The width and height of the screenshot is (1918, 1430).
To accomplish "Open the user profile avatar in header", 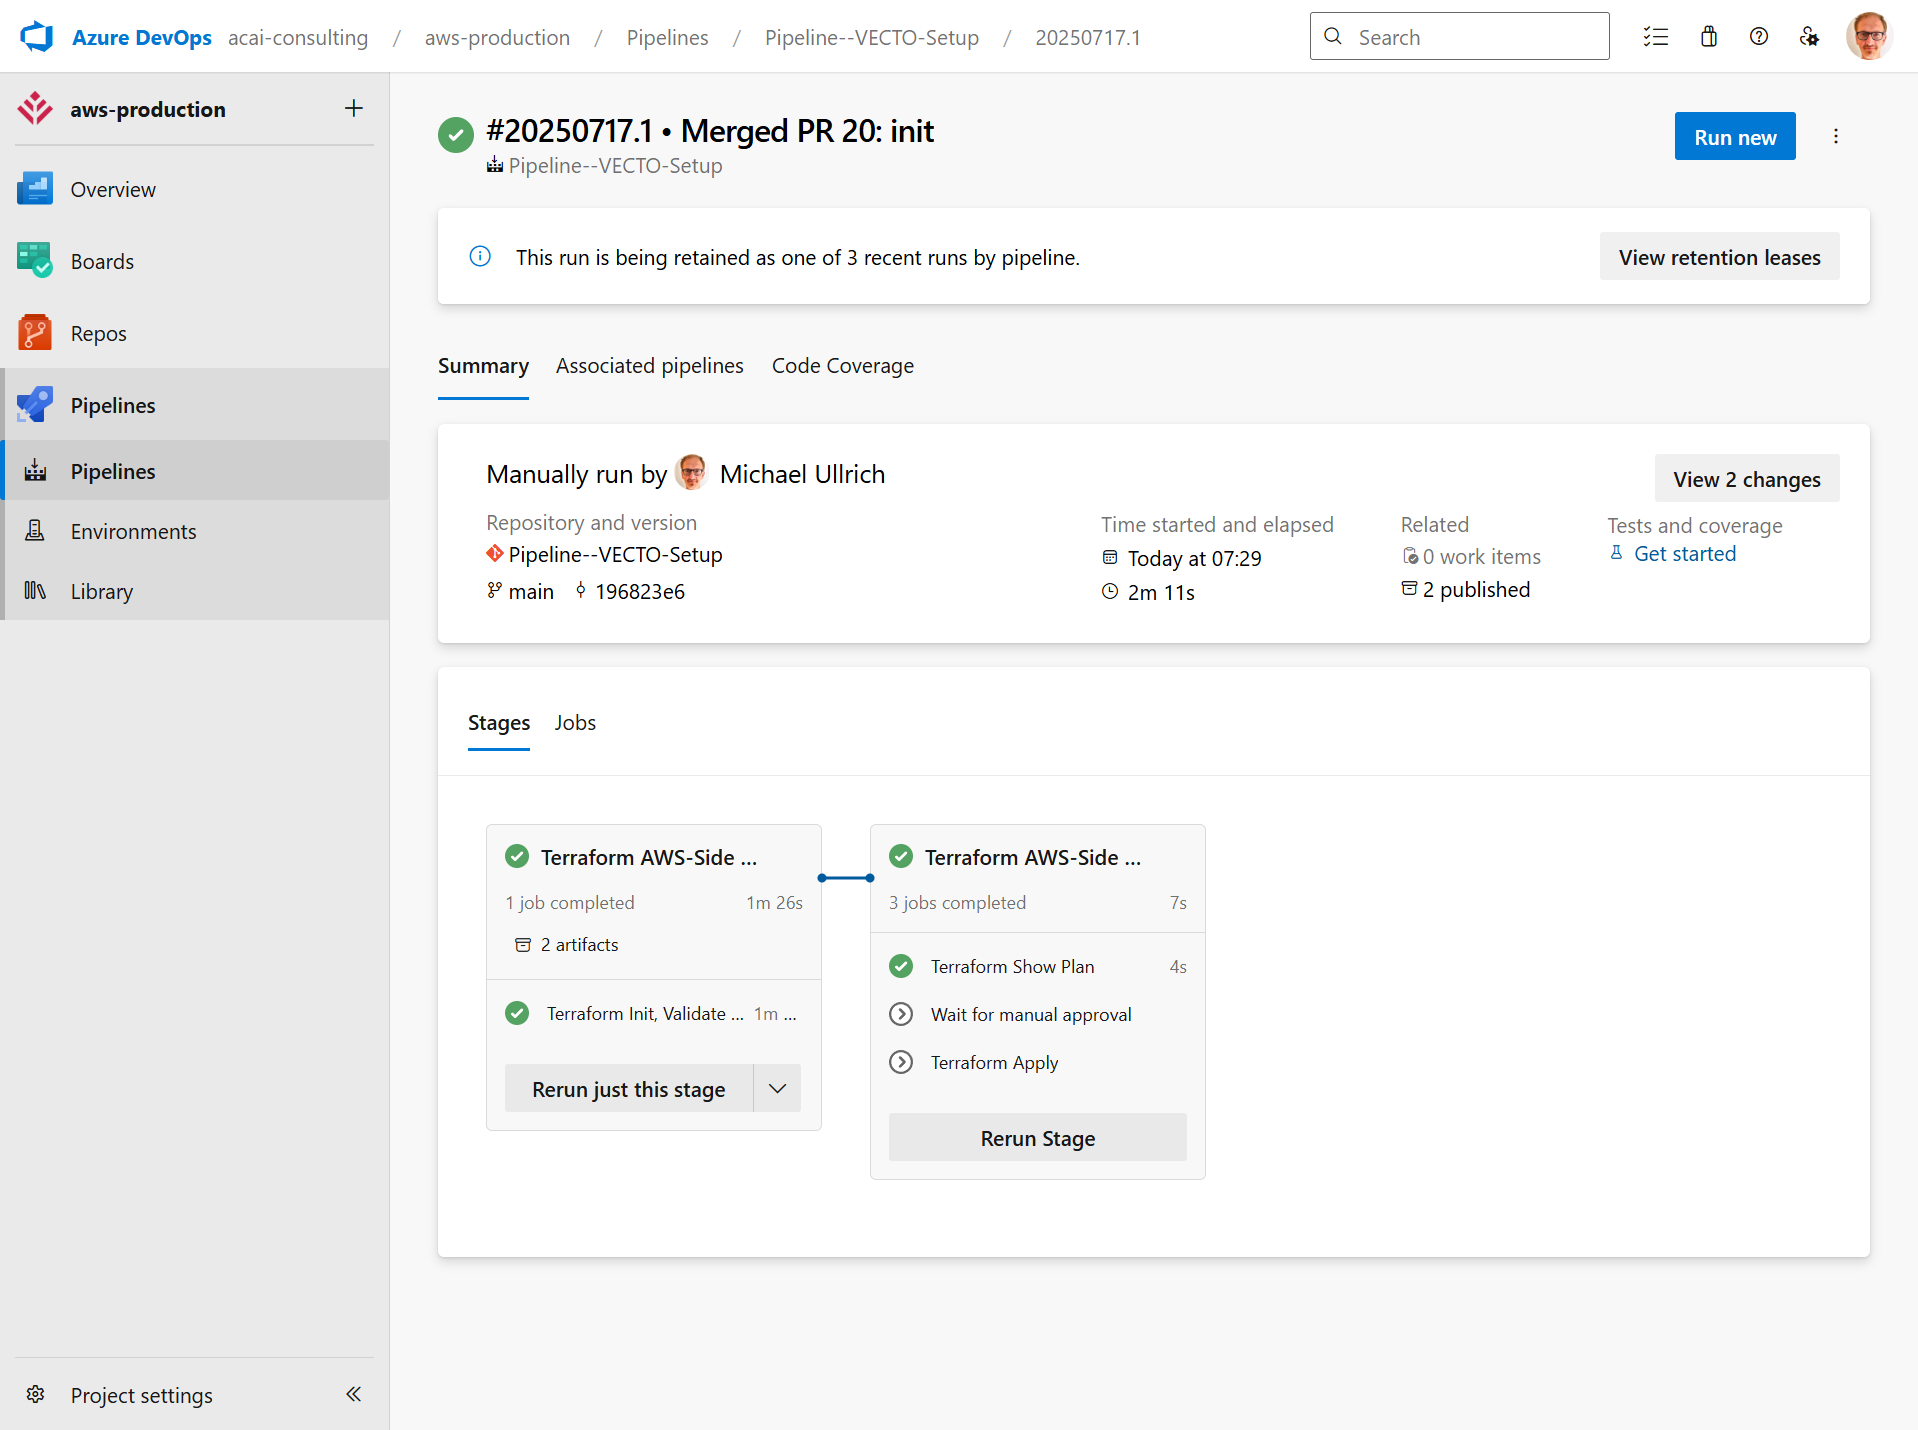I will (1869, 36).
